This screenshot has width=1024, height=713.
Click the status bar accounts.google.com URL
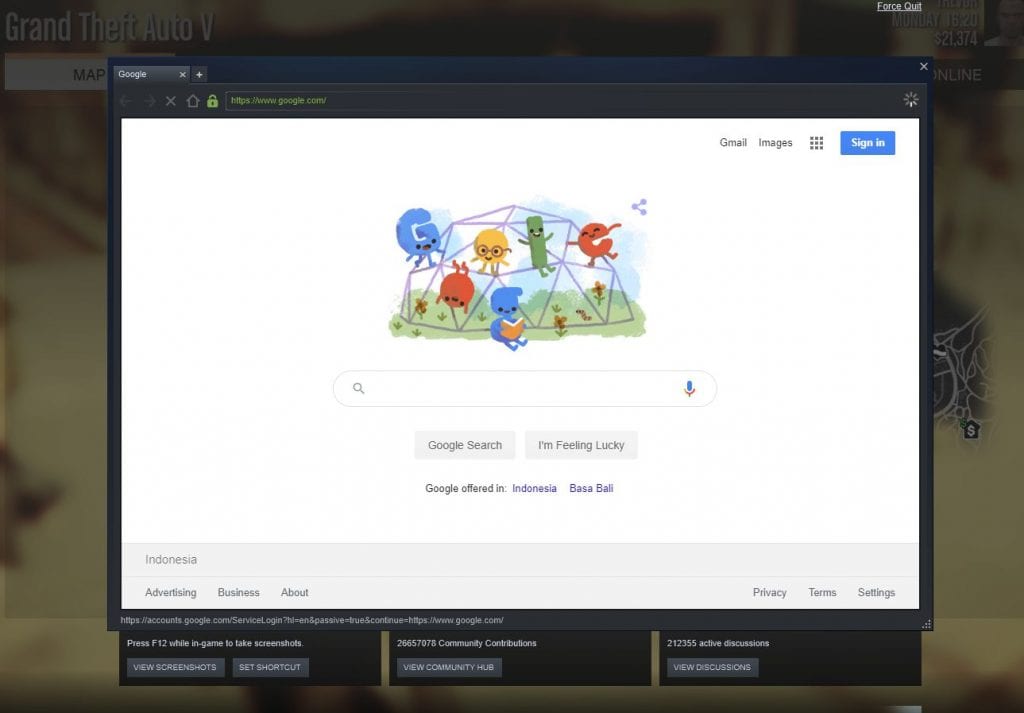(x=312, y=620)
